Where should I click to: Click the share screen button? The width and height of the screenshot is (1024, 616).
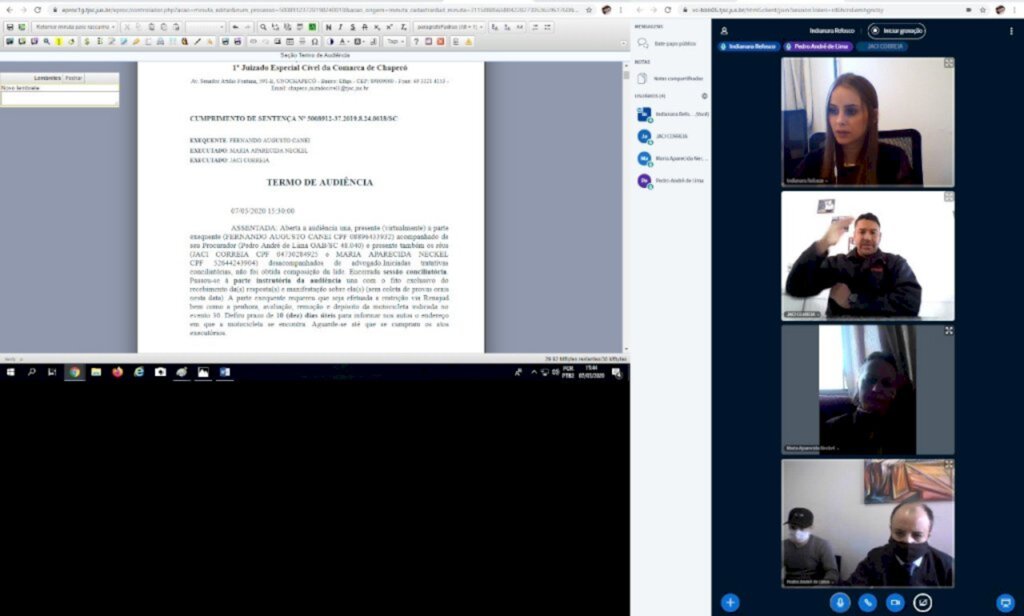pyautogui.click(x=923, y=602)
